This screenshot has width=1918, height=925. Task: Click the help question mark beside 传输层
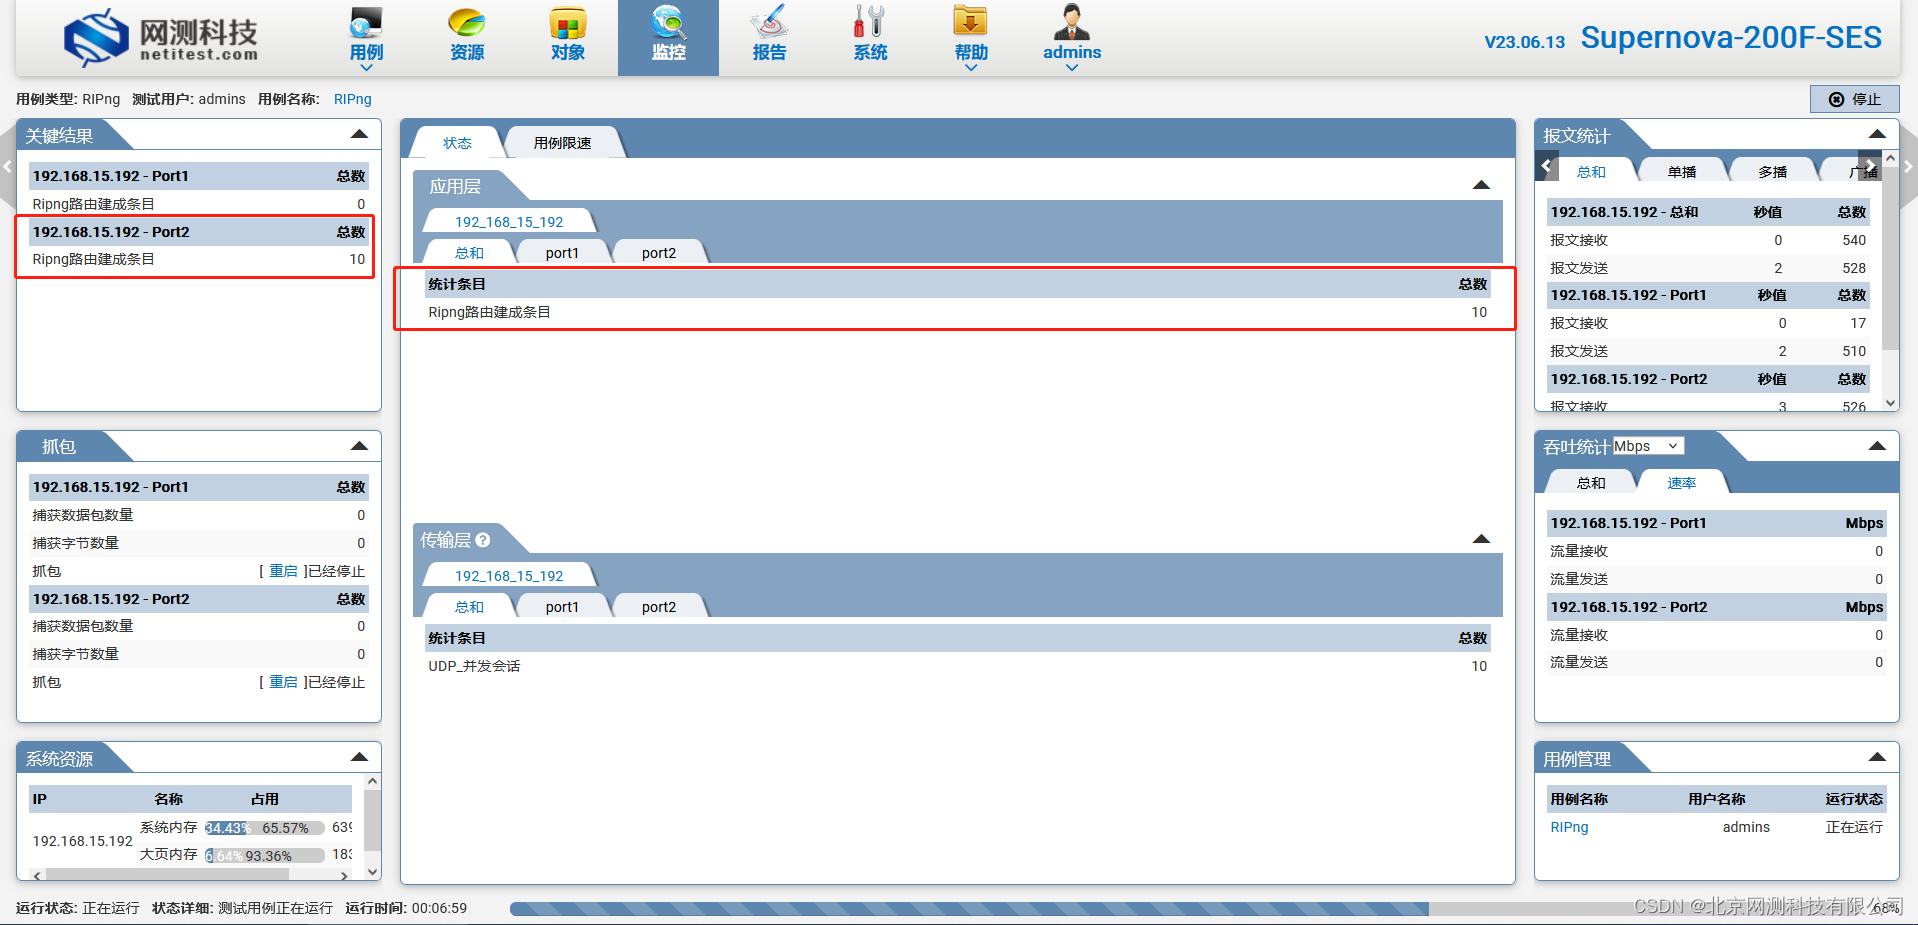click(x=483, y=540)
